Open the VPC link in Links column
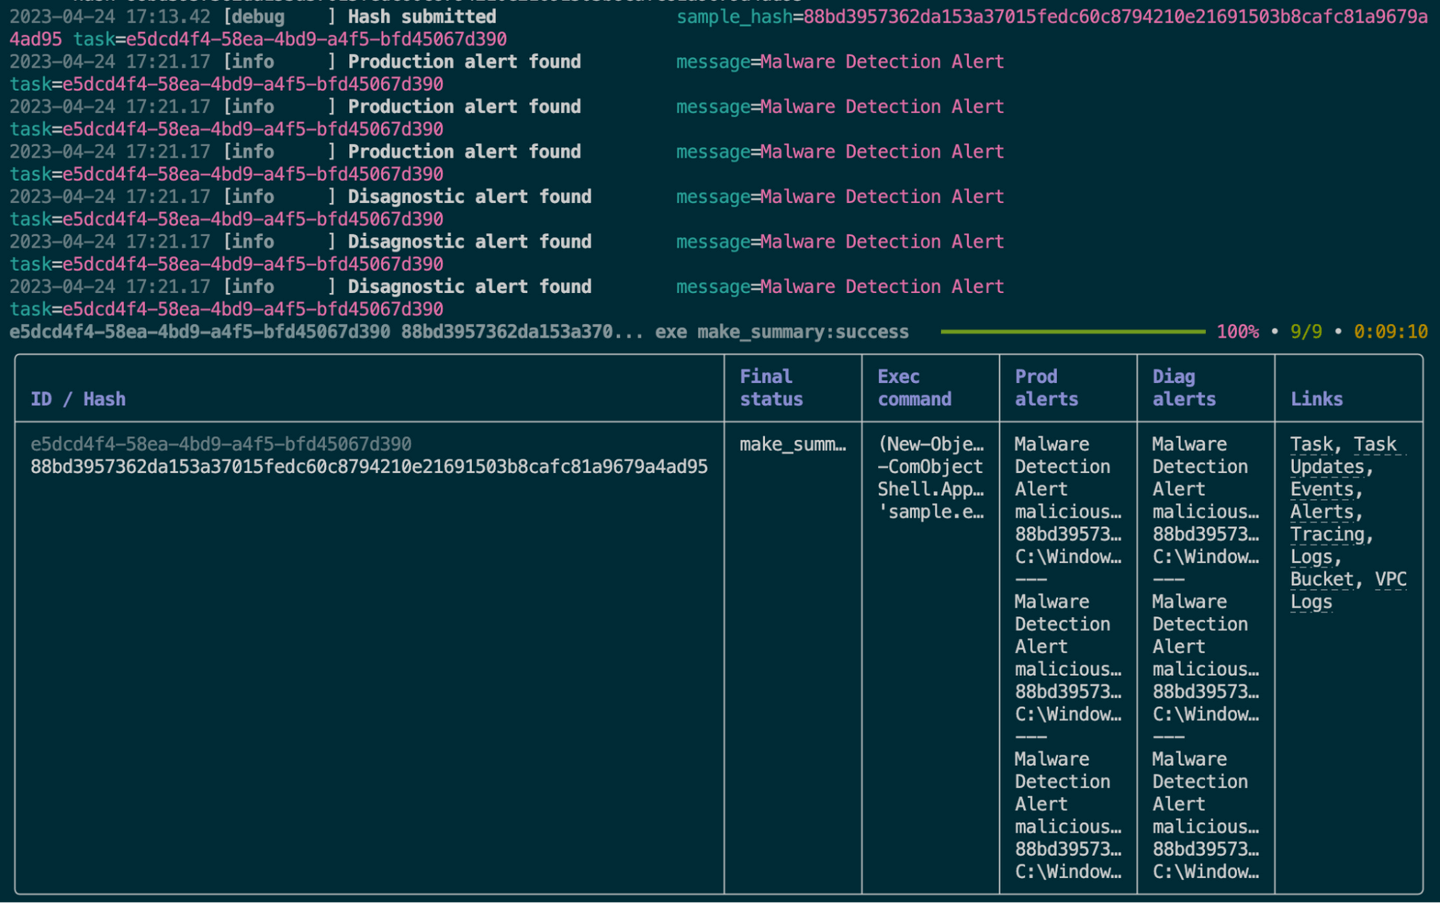The image size is (1440, 903). tap(1390, 579)
